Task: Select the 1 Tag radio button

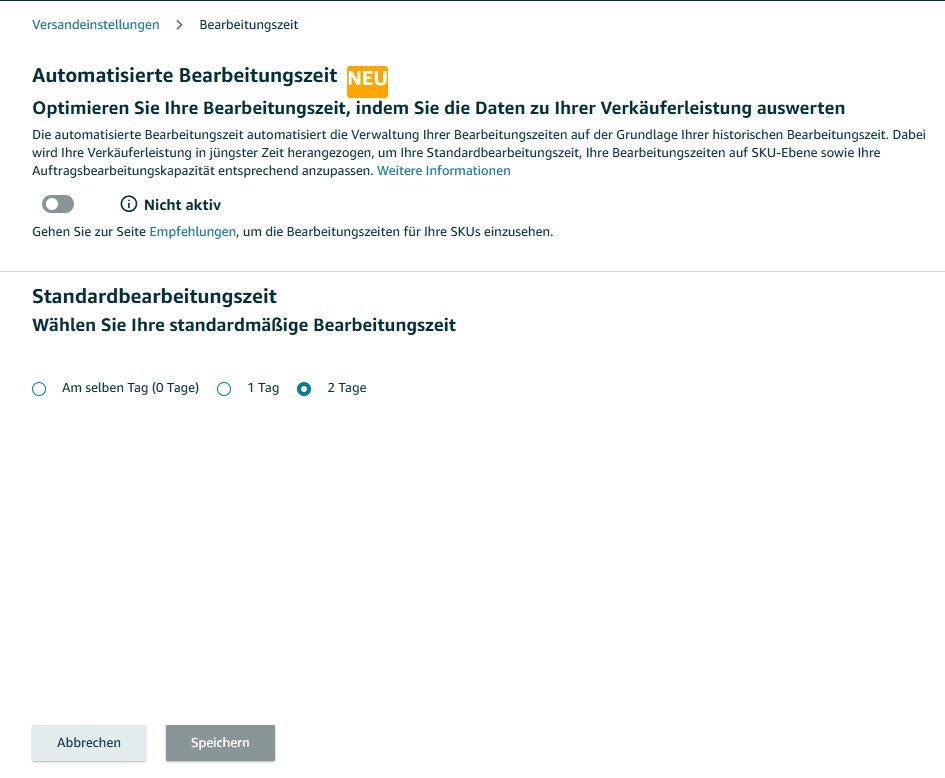Action: pyautogui.click(x=224, y=389)
